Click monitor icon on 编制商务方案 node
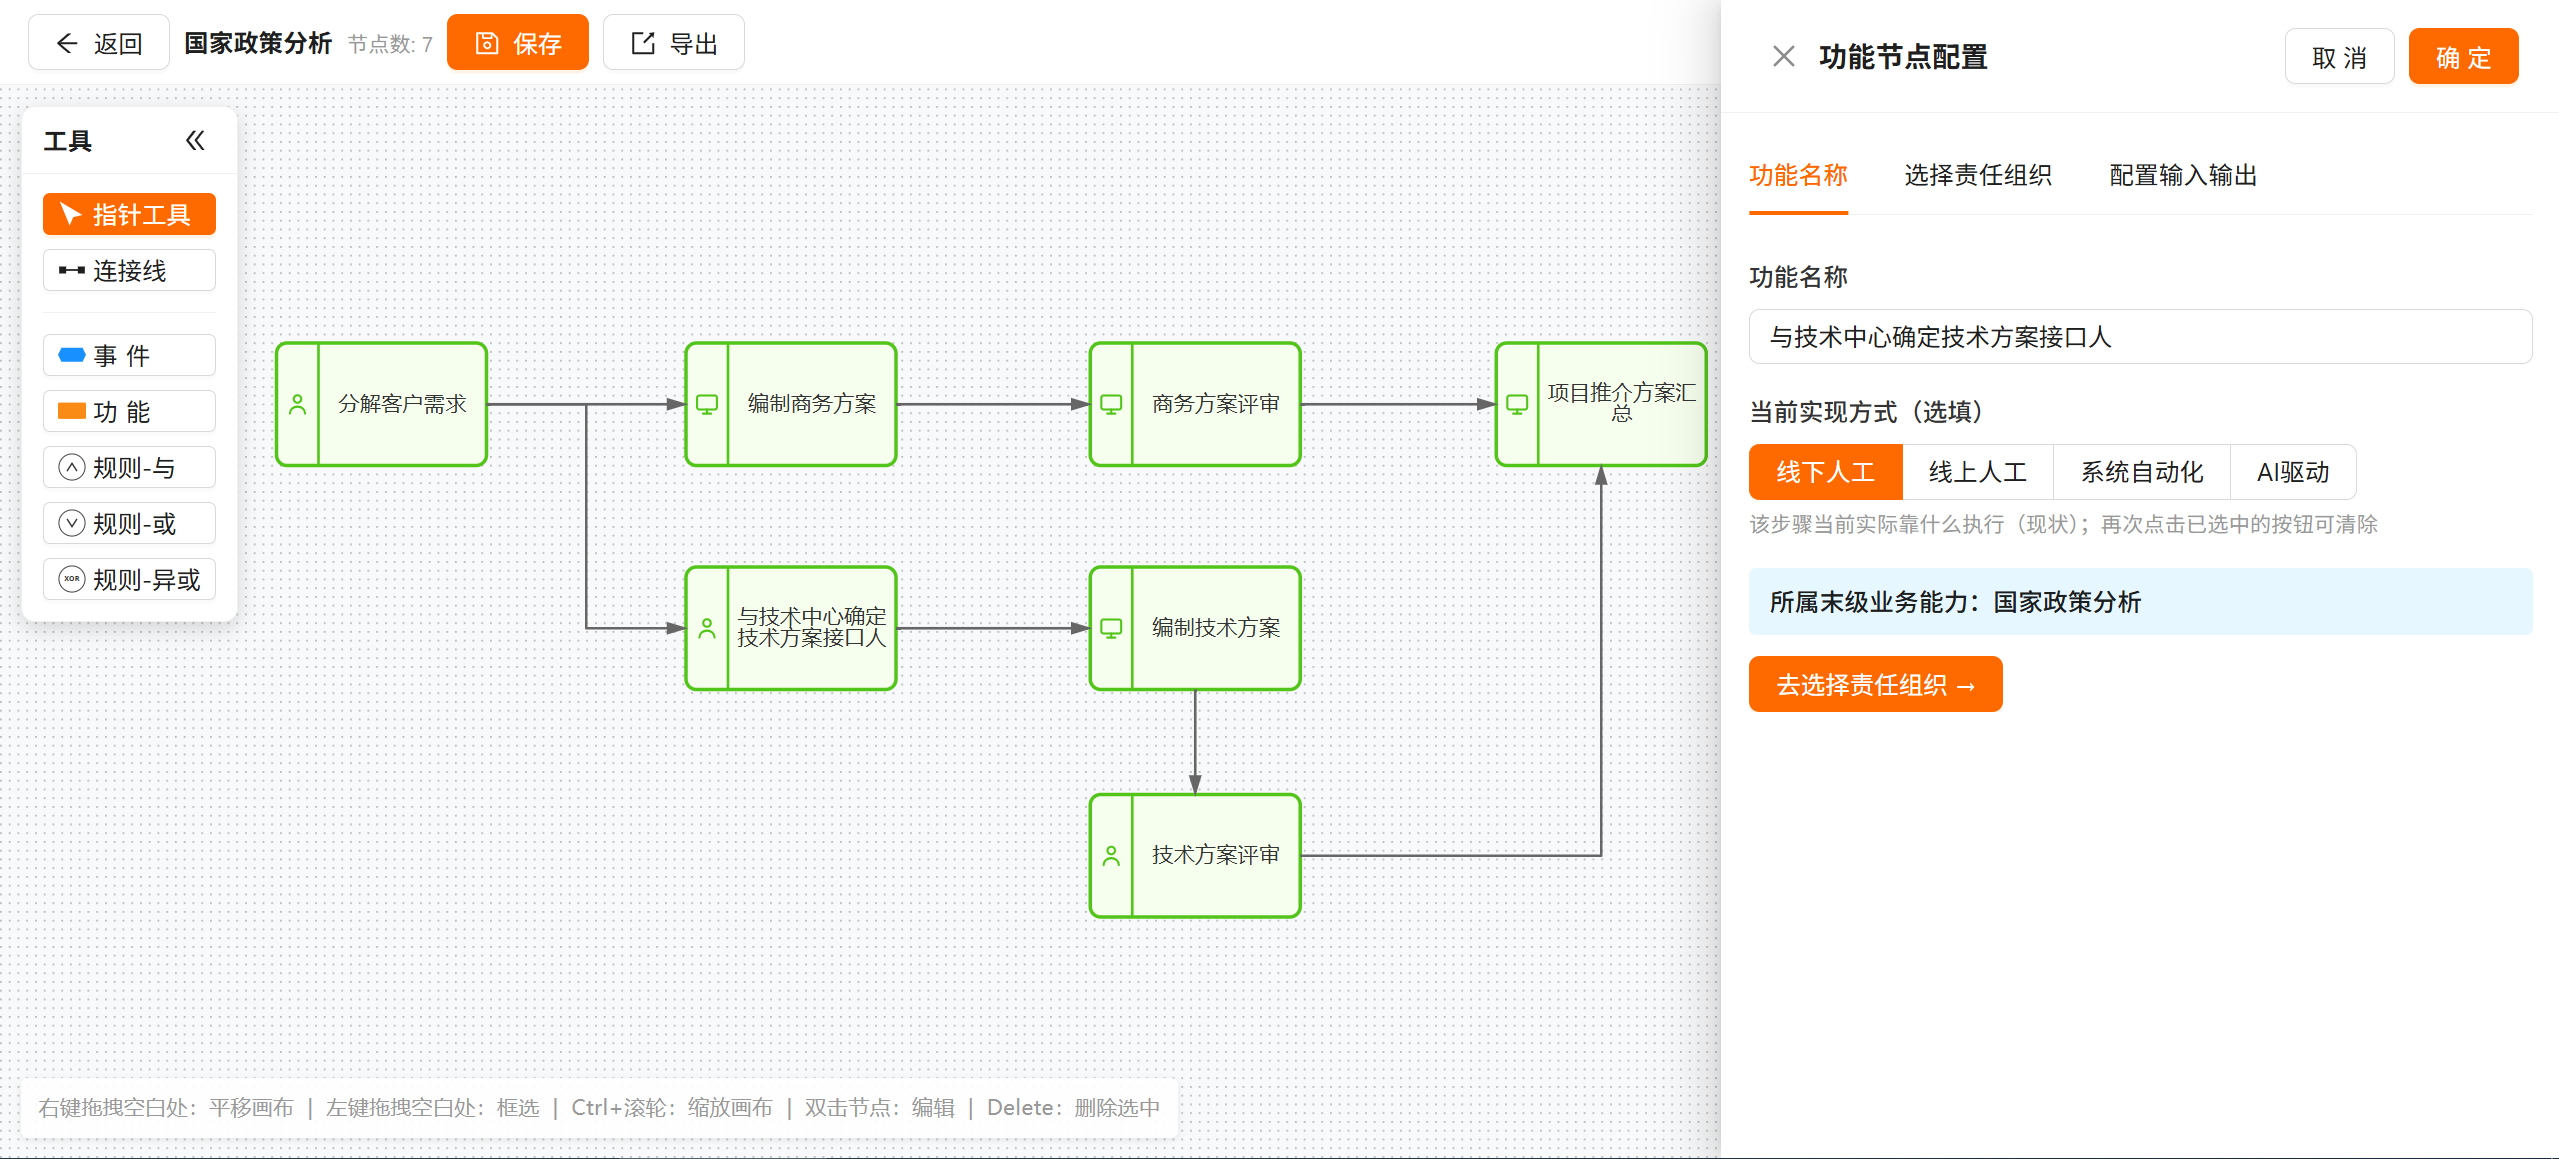The image size is (2559, 1159). (x=707, y=404)
